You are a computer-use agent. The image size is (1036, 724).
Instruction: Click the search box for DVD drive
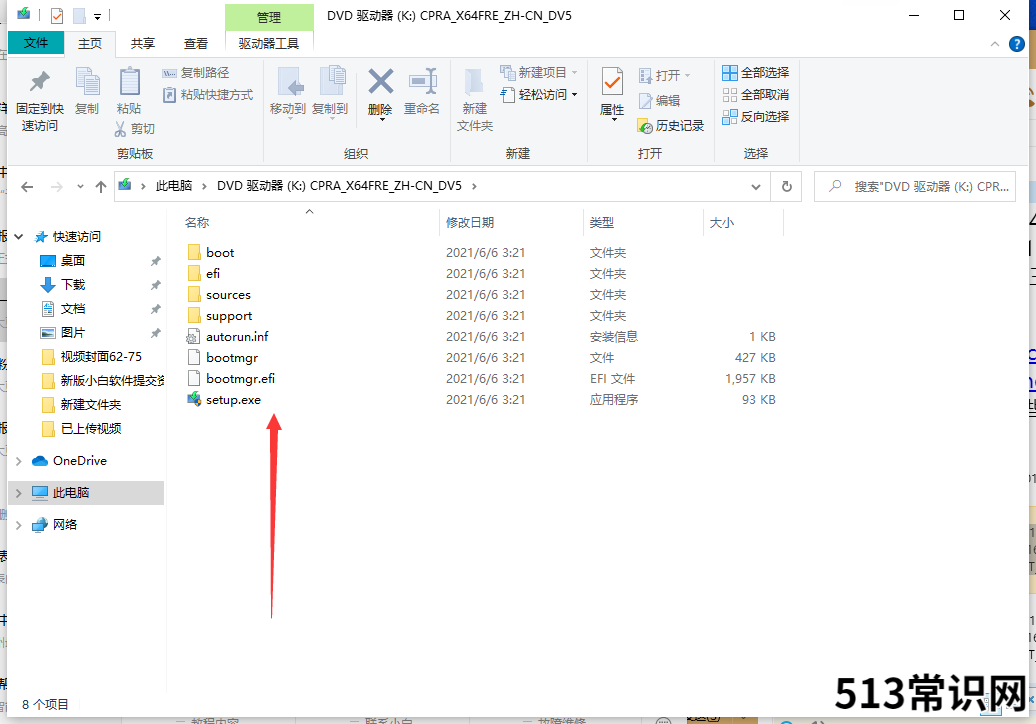coord(914,187)
